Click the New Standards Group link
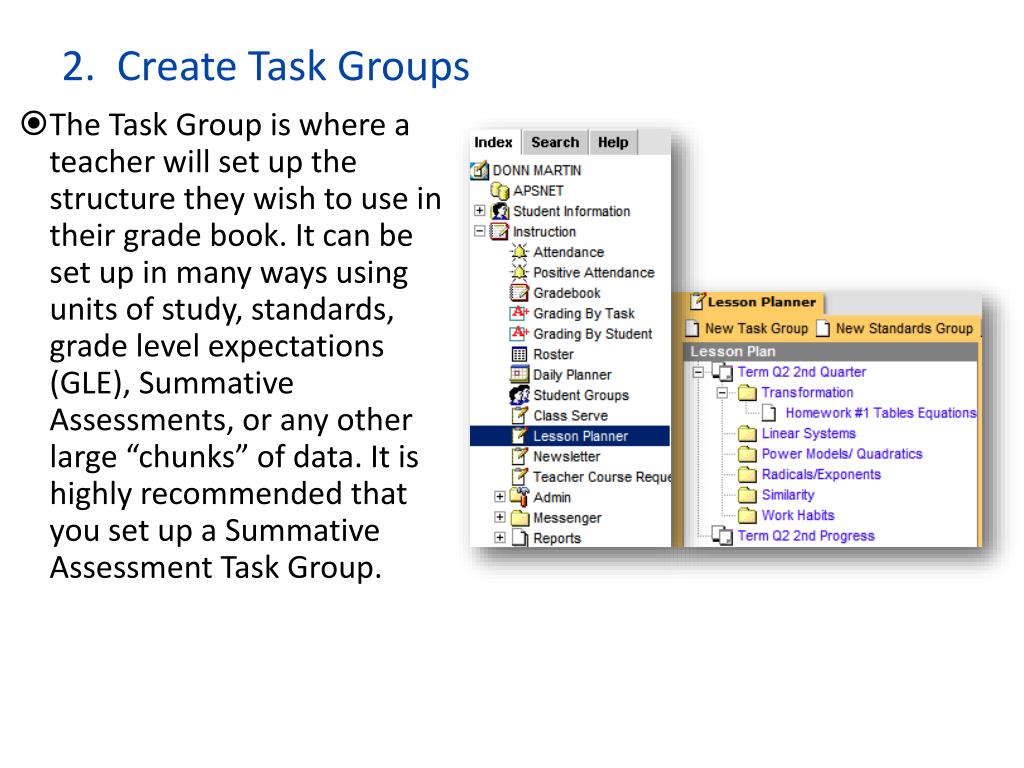The height and width of the screenshot is (768, 1024). click(904, 328)
